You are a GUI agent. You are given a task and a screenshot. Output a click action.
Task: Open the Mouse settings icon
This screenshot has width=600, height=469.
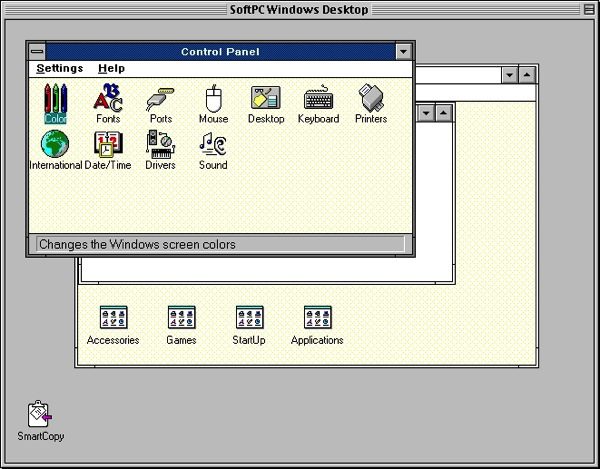[213, 99]
